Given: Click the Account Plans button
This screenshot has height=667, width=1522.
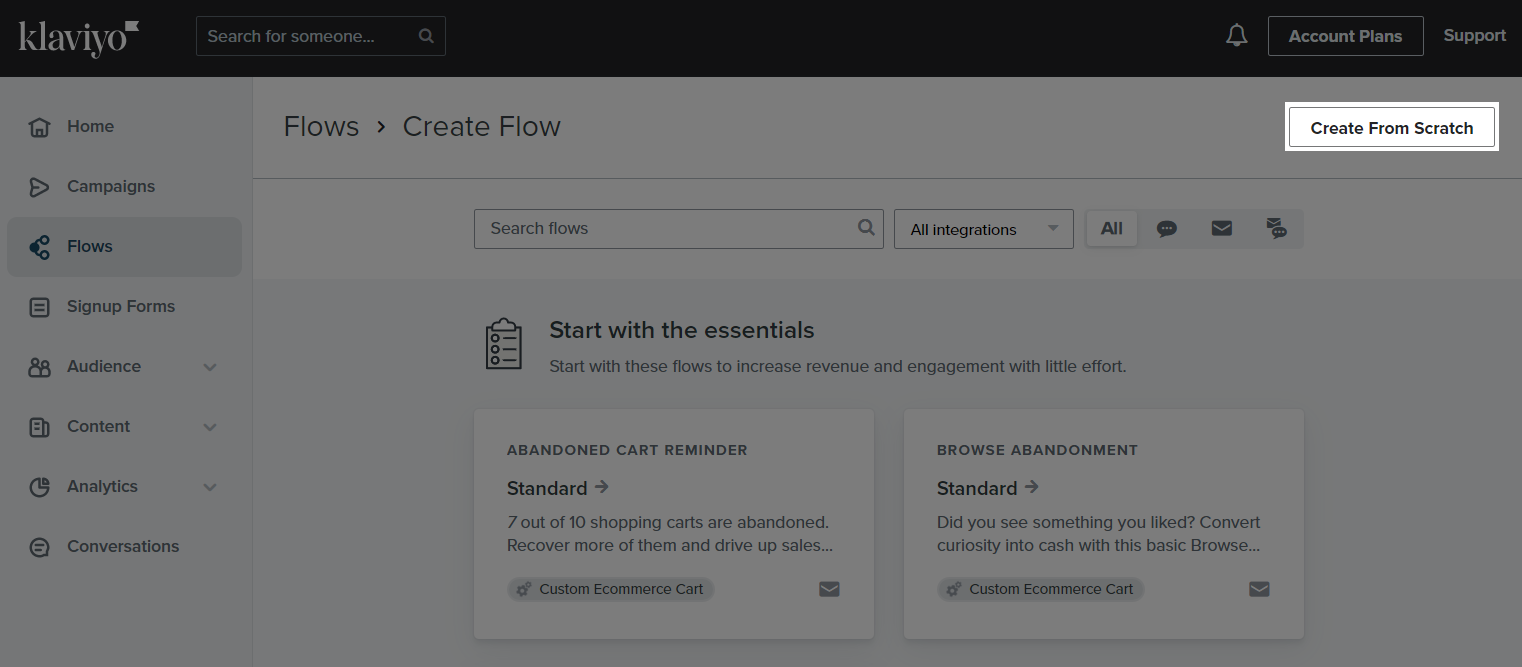Looking at the screenshot, I should [x=1345, y=36].
